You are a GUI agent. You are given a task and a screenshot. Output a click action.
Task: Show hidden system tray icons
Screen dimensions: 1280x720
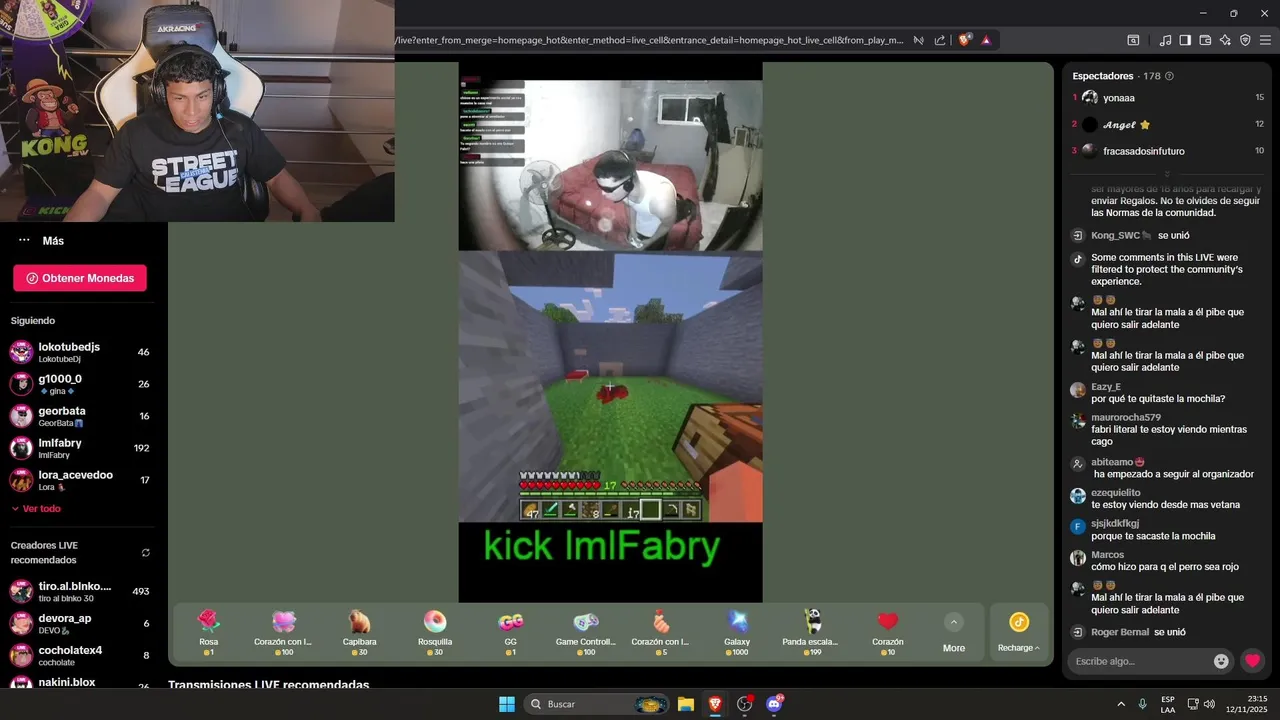pos(1121,704)
